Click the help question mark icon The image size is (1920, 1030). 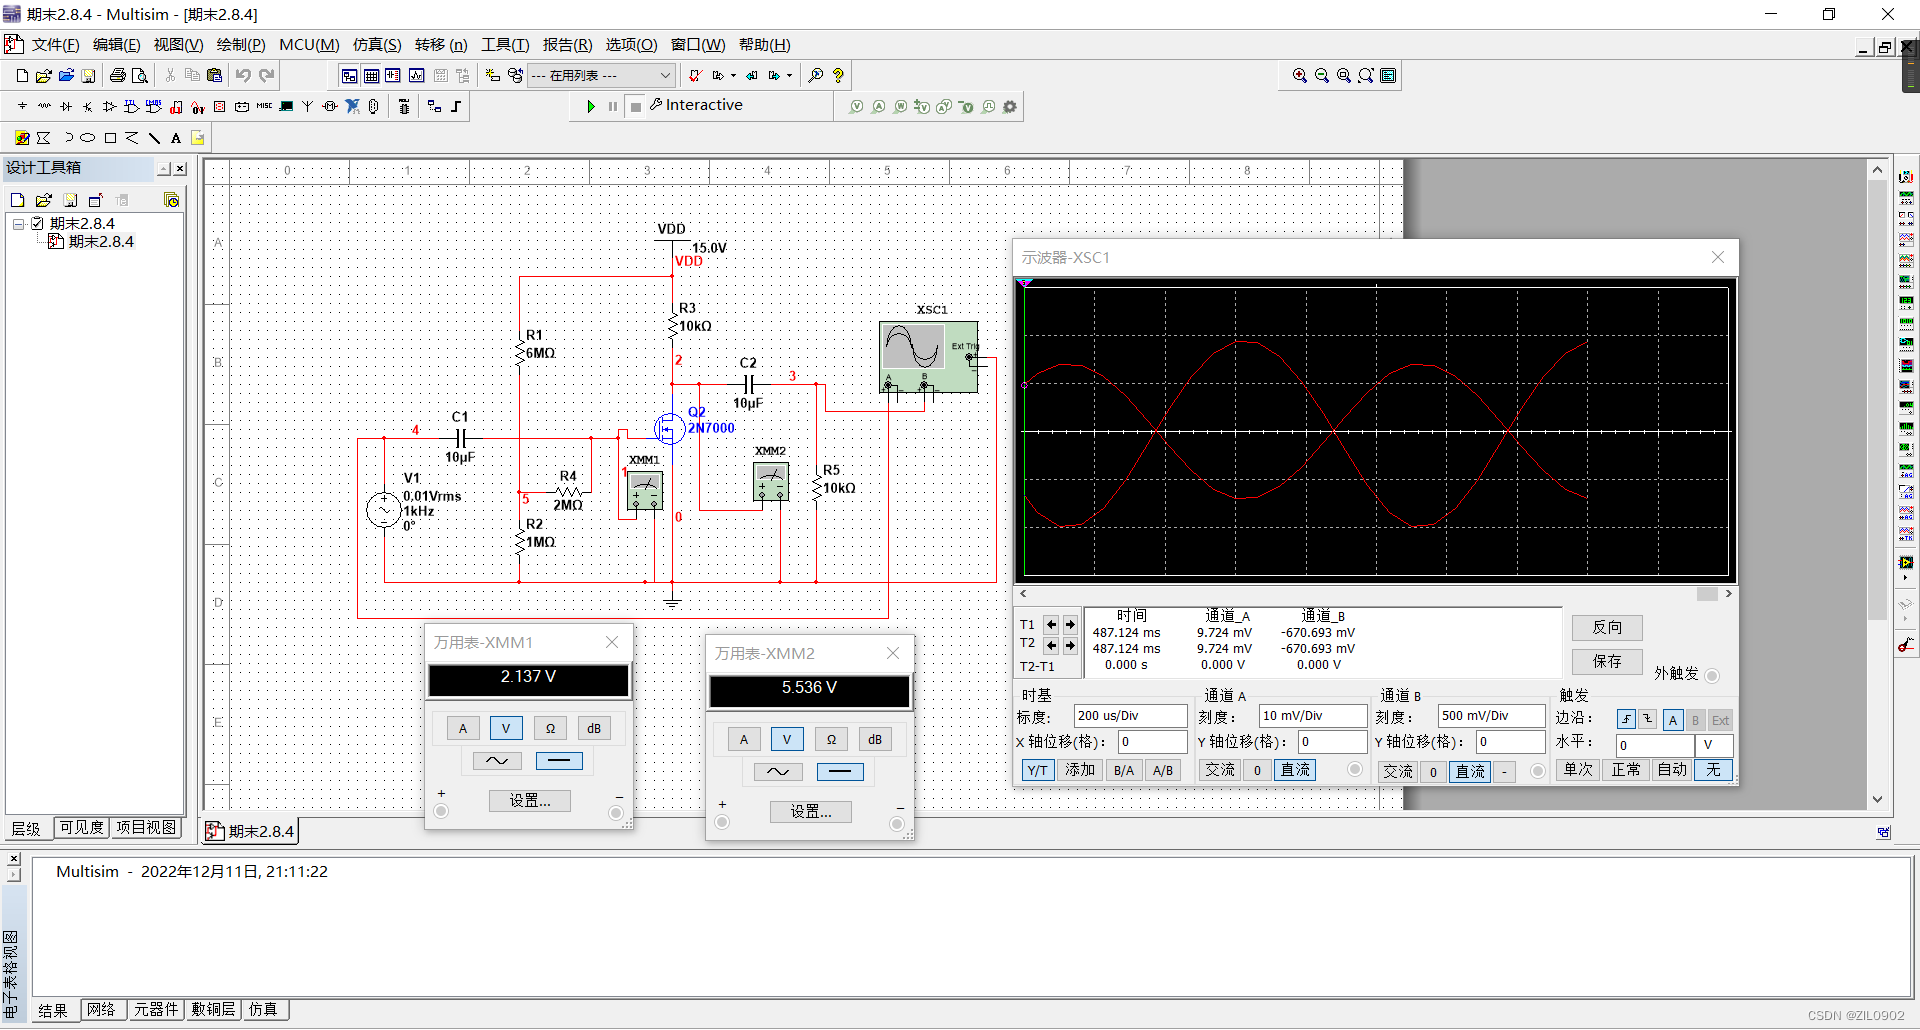(838, 75)
